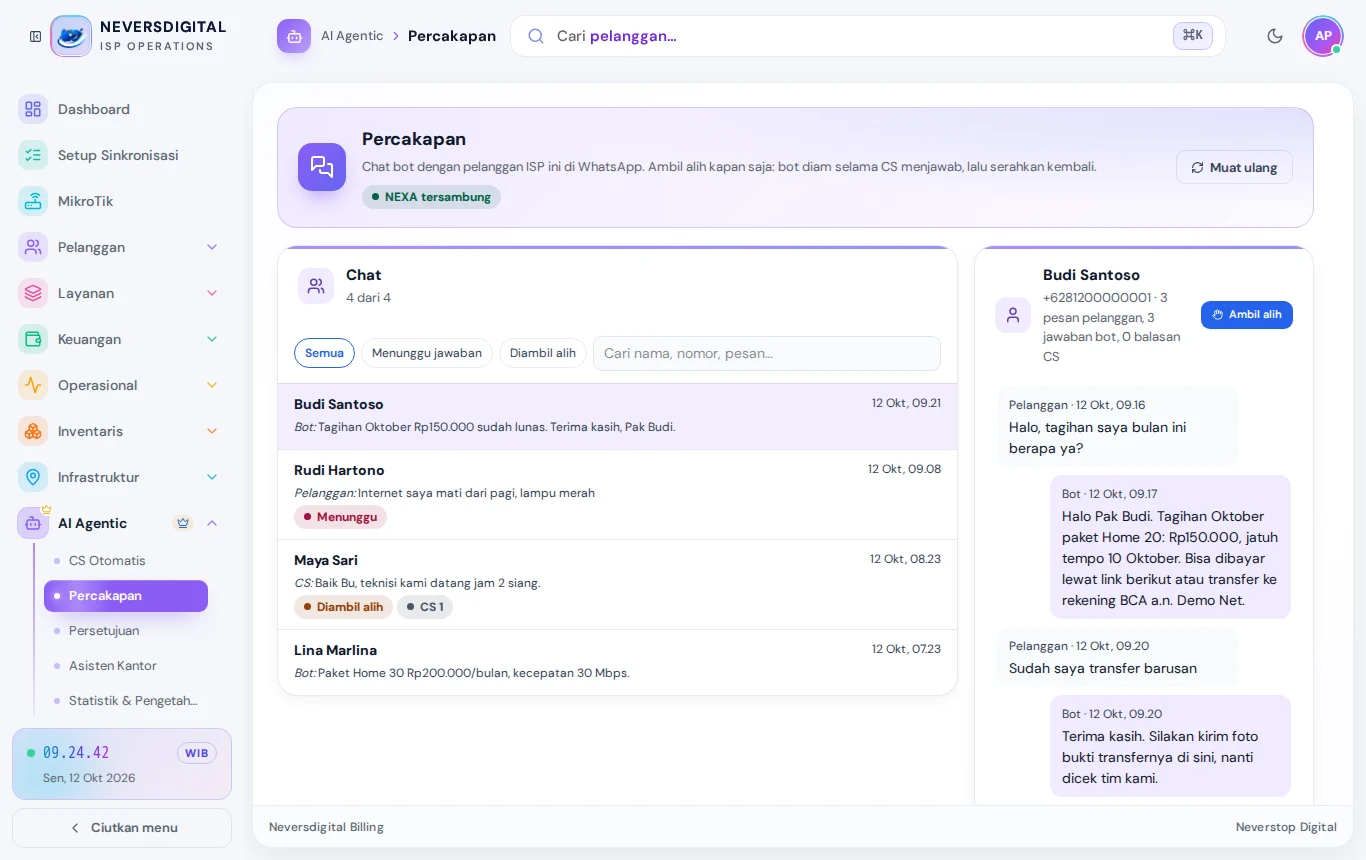The width and height of the screenshot is (1366, 860).
Task: Click the Keuangan wallet icon
Action: (x=33, y=339)
